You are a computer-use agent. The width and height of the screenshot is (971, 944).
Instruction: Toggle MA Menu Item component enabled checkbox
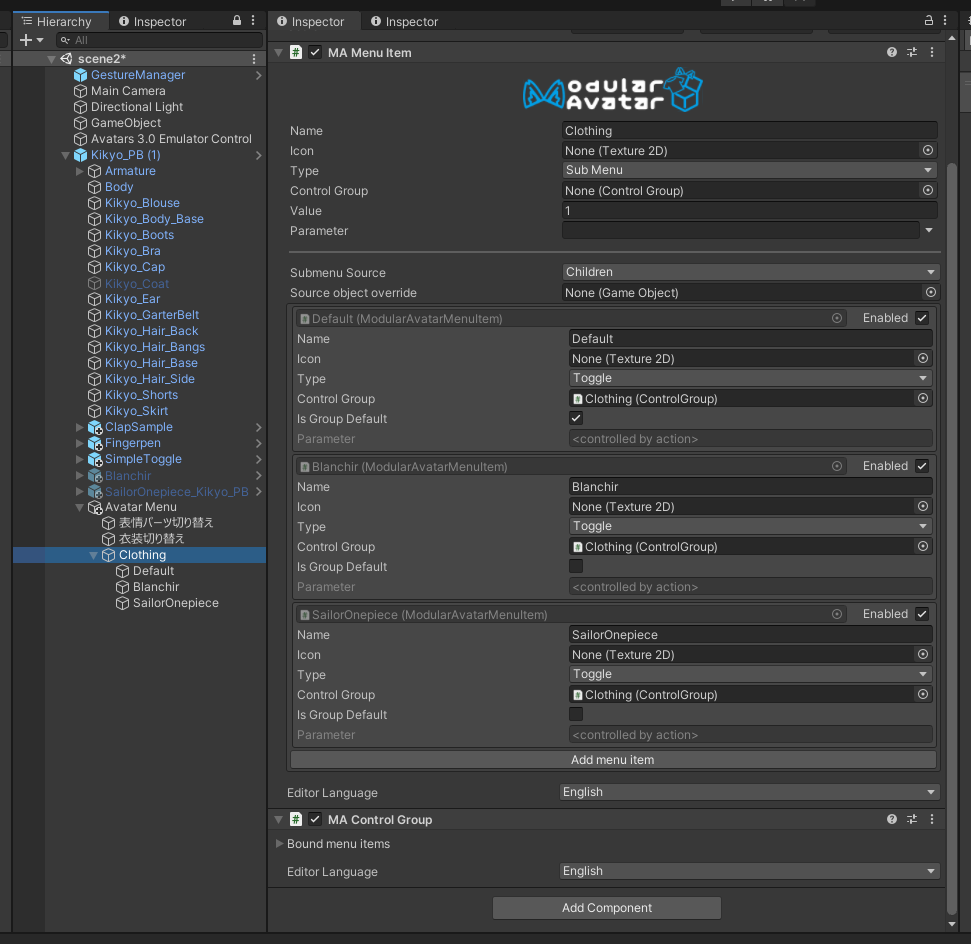click(315, 53)
